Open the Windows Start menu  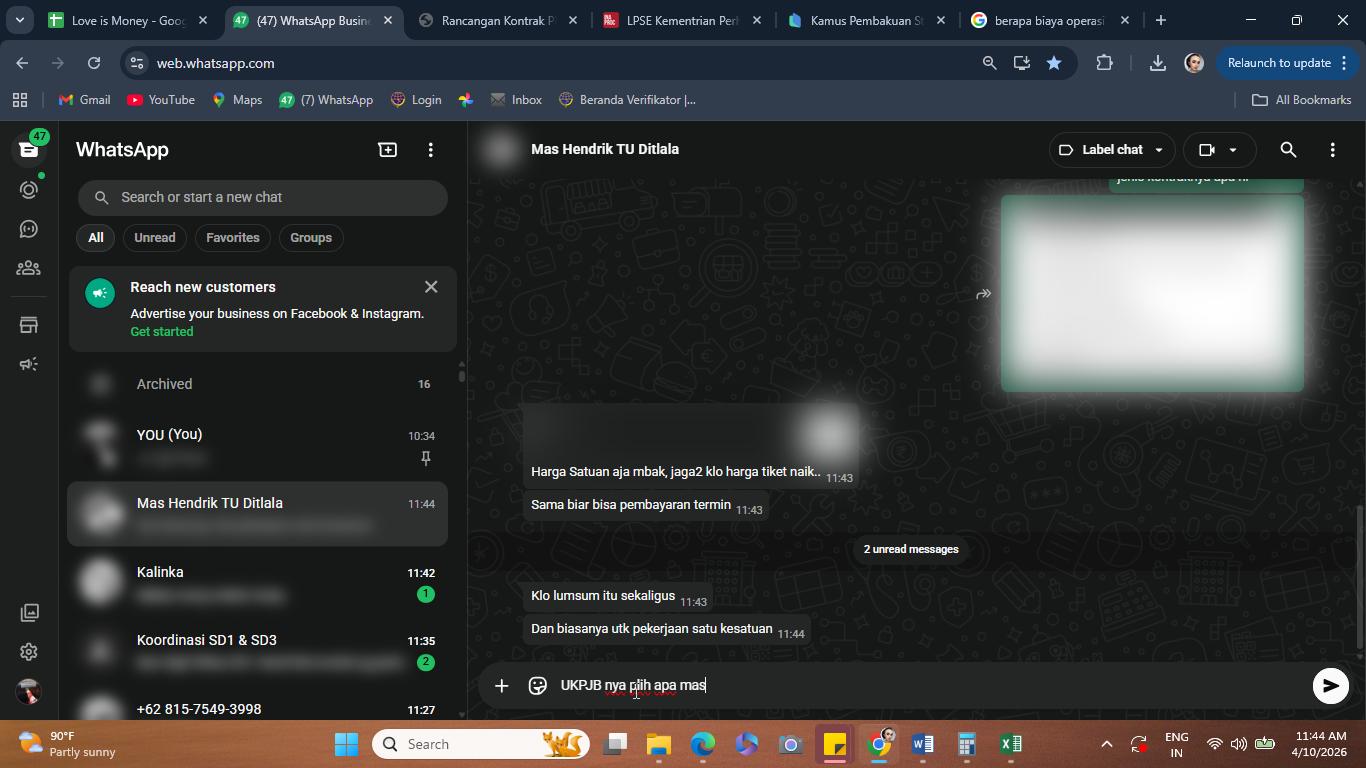(346, 744)
